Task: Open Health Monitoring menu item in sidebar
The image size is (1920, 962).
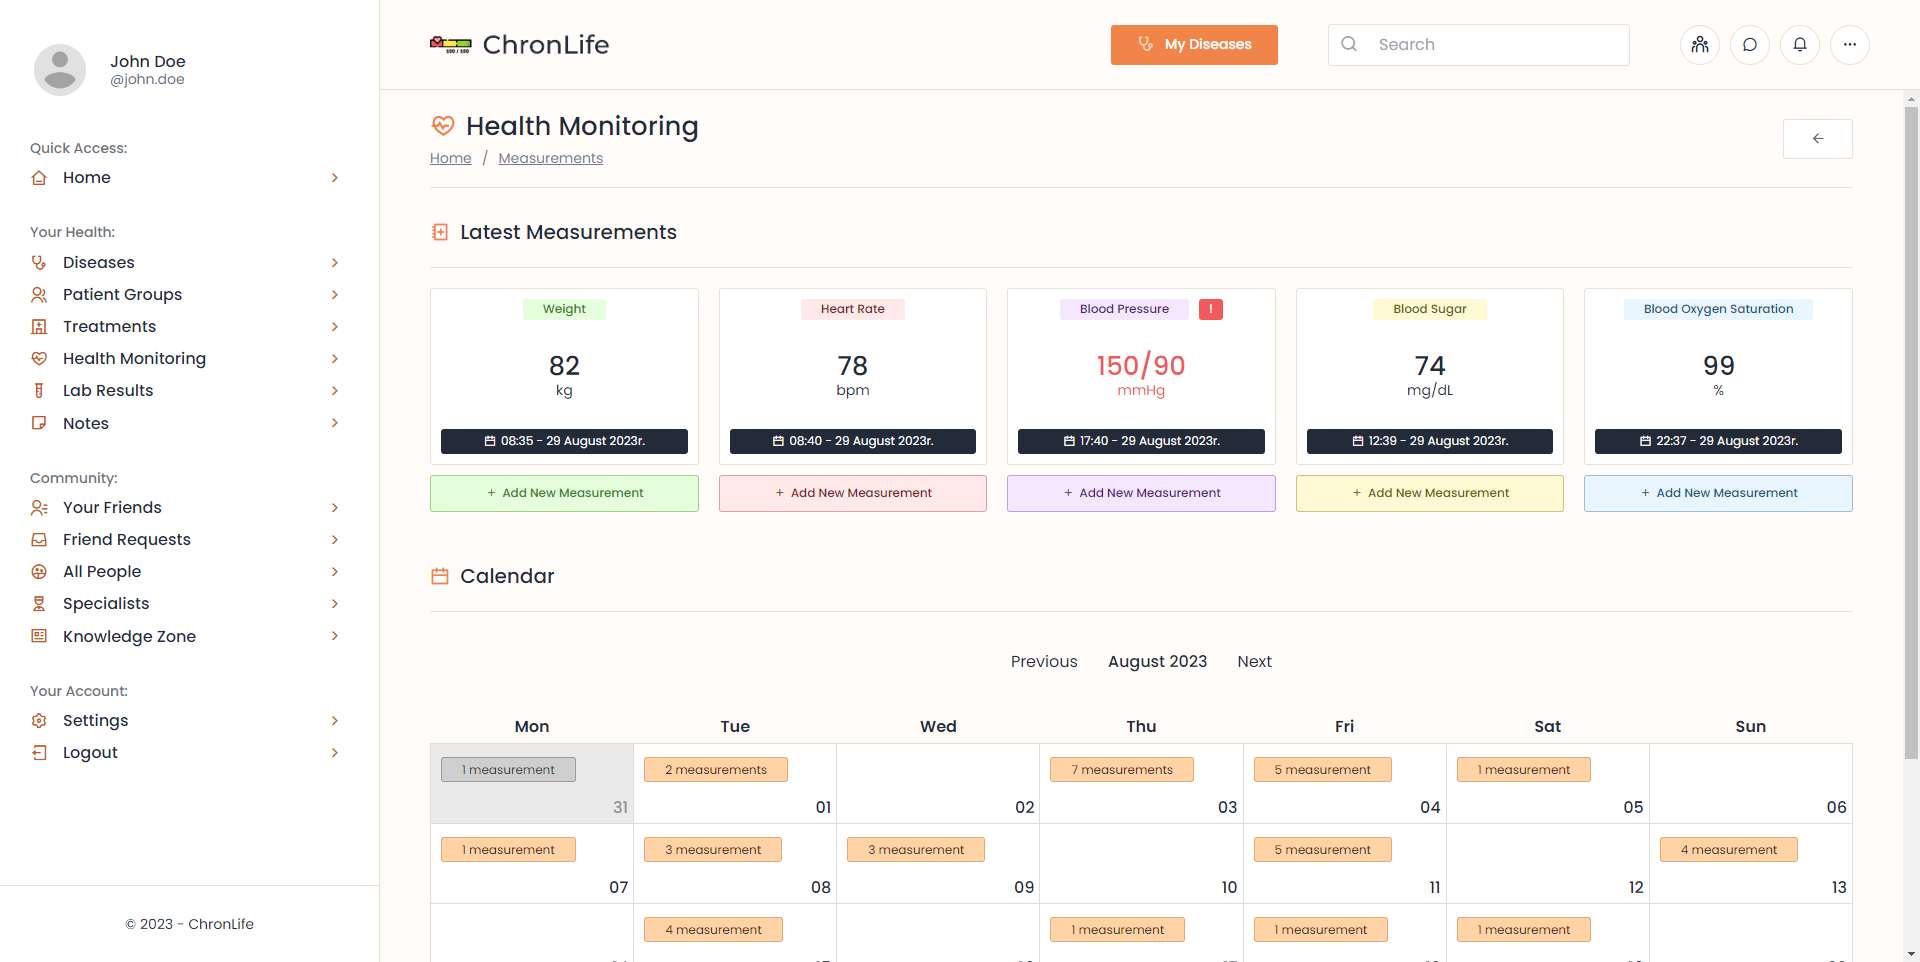Action: [186, 359]
